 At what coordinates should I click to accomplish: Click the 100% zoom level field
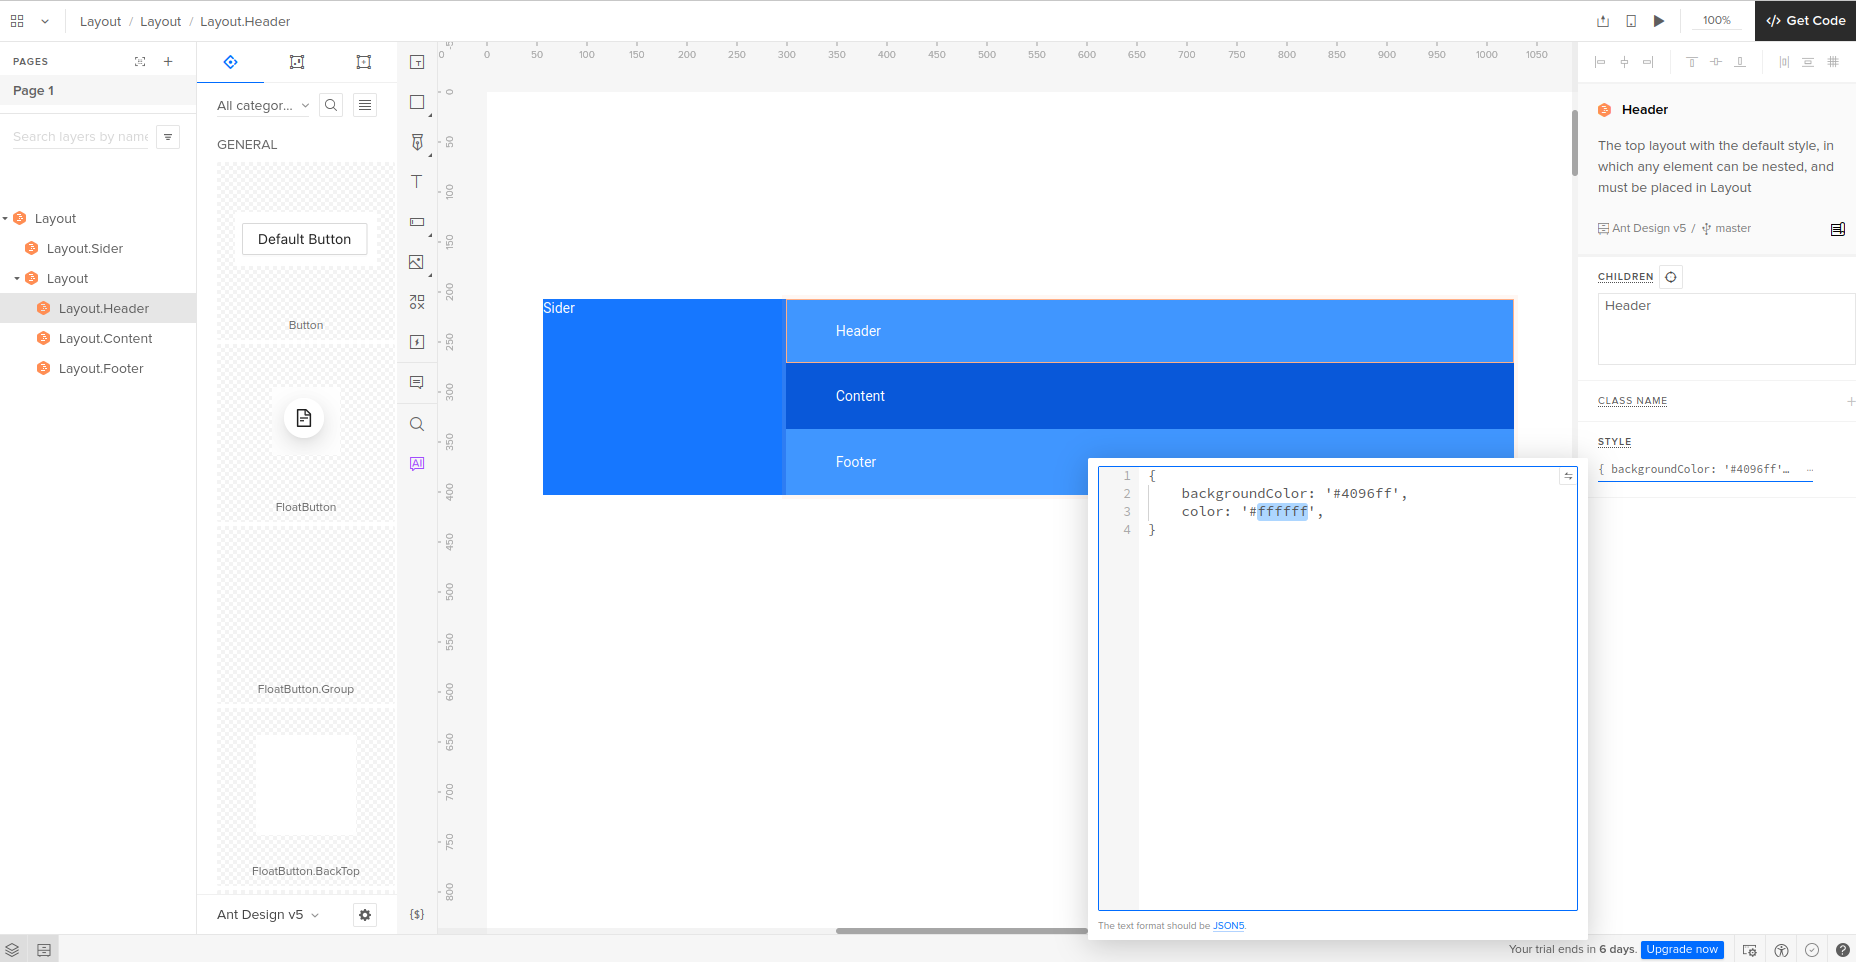[1717, 21]
